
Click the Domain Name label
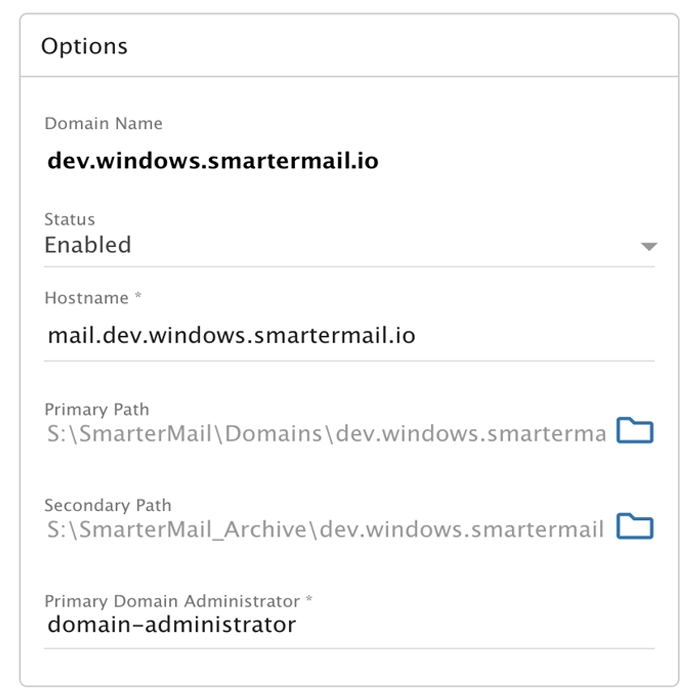104,123
